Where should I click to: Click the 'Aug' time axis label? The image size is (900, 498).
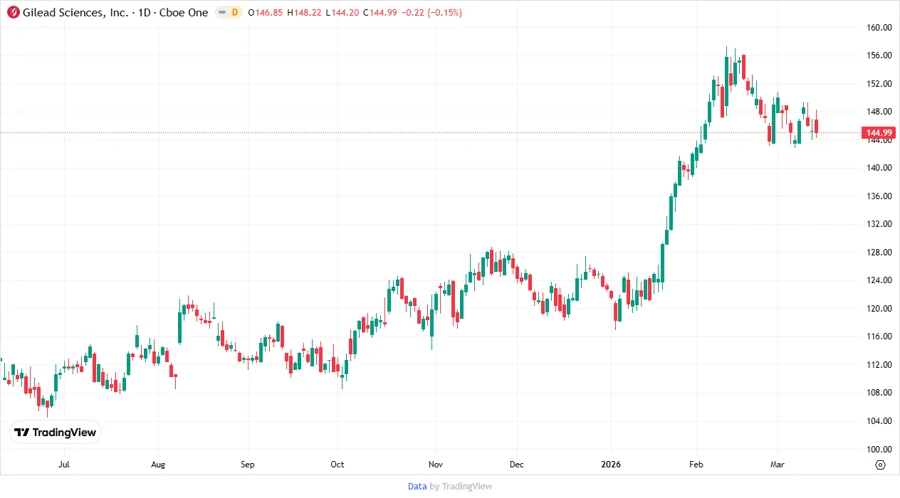pyautogui.click(x=158, y=465)
